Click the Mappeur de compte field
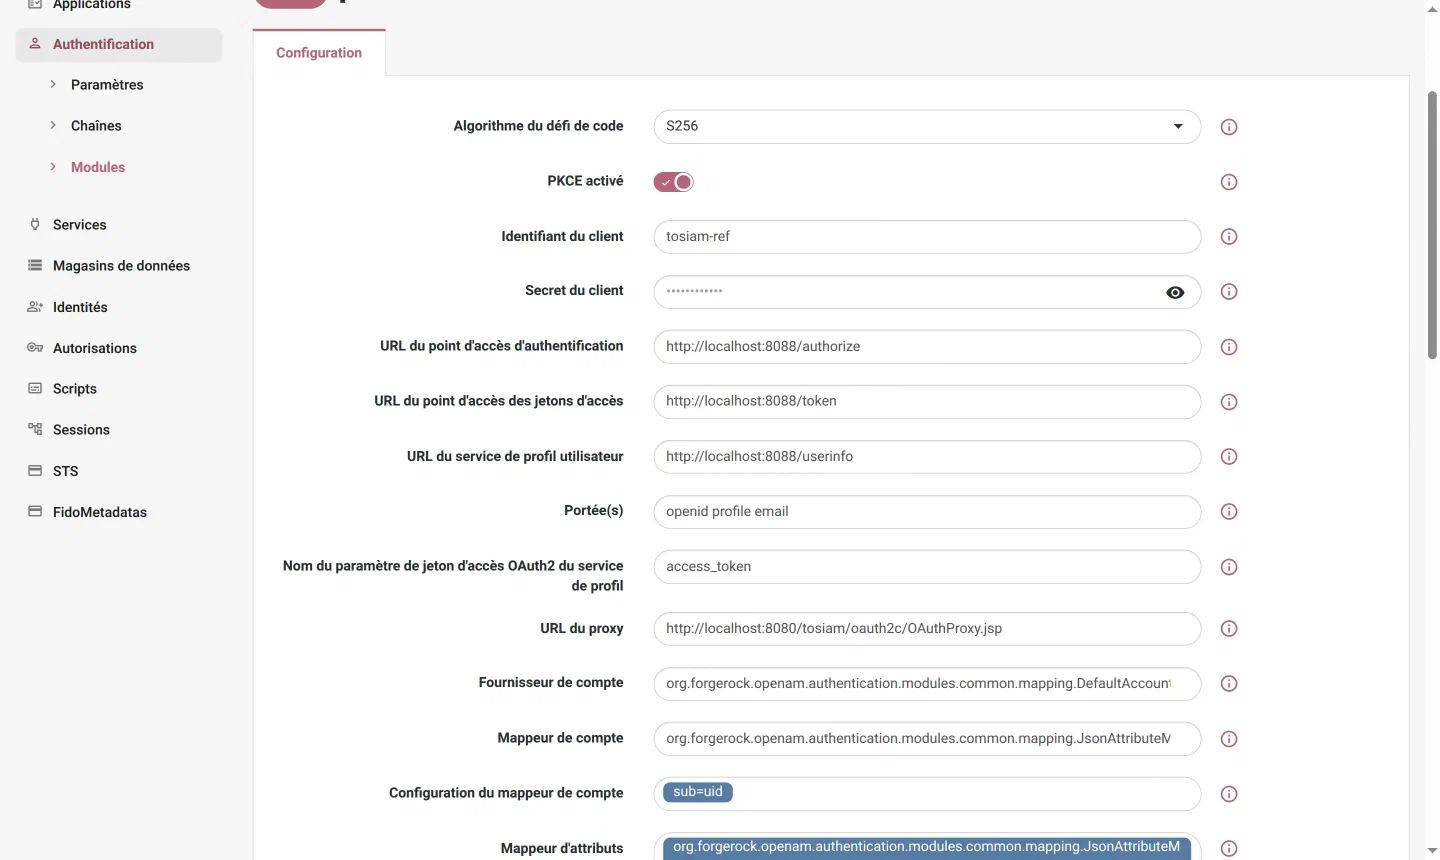1440x860 pixels. (927, 739)
